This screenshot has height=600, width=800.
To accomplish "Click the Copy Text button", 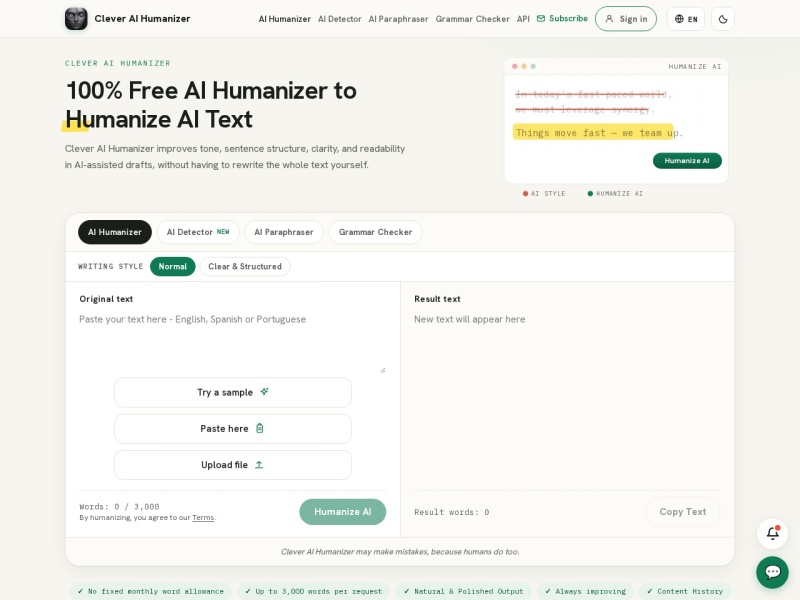I will tap(683, 512).
